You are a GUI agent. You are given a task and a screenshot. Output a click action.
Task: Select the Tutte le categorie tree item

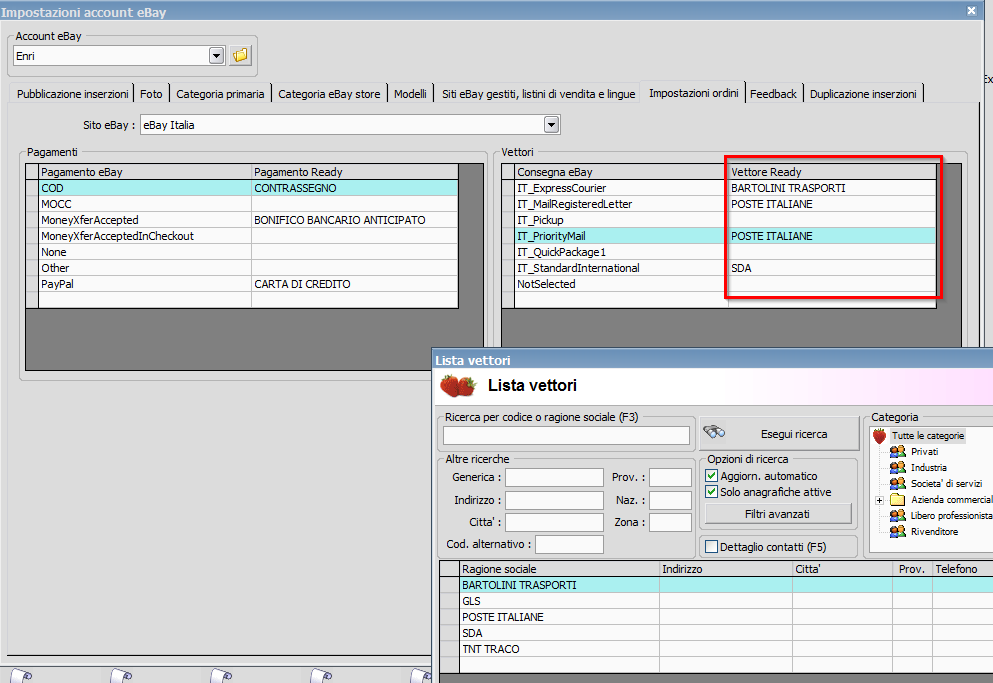coord(928,436)
